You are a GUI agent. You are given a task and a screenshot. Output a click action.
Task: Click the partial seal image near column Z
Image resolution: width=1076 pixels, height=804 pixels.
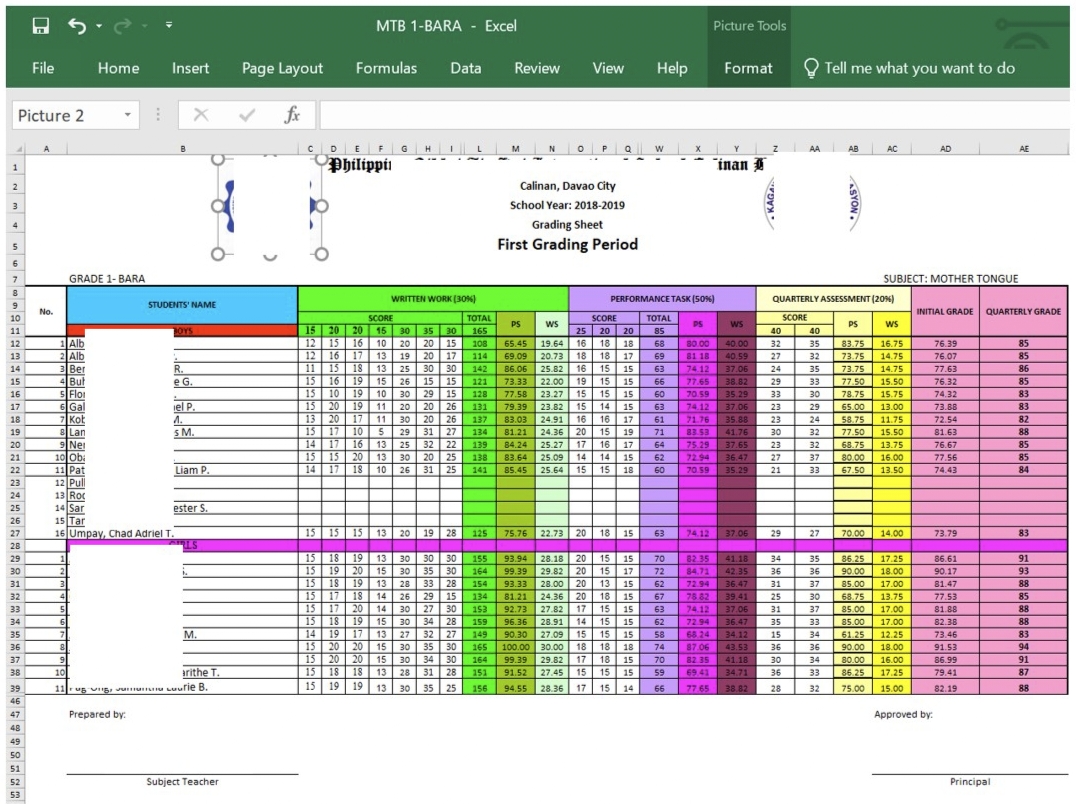770,202
